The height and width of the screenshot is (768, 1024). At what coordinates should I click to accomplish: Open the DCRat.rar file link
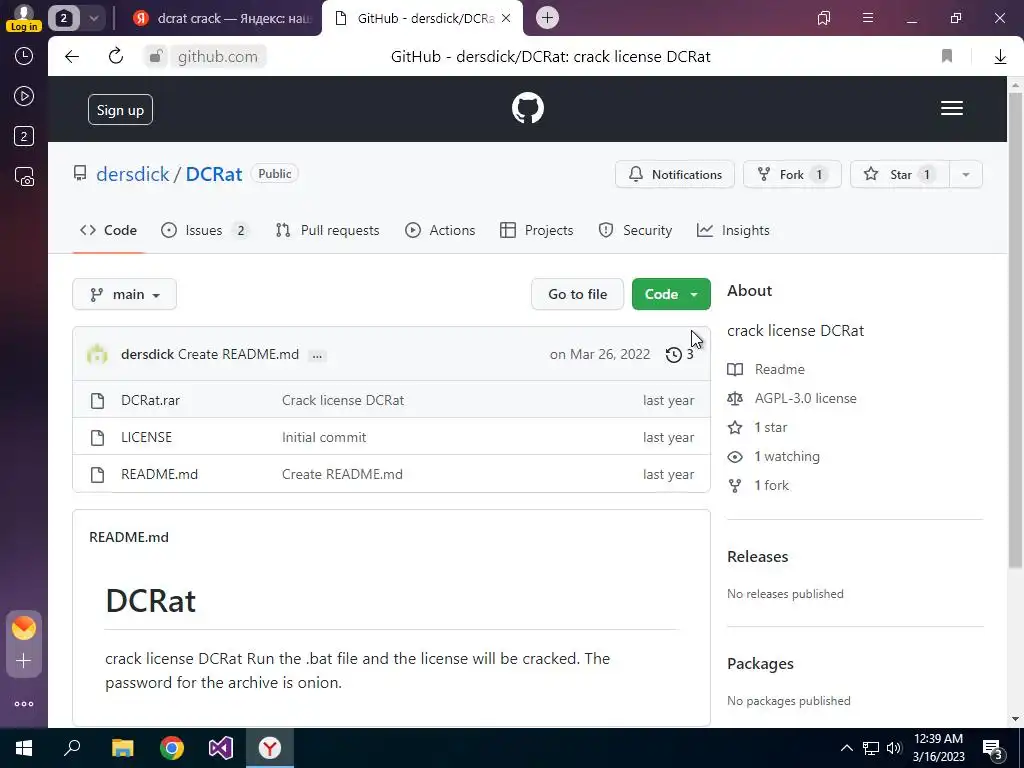[x=150, y=400]
